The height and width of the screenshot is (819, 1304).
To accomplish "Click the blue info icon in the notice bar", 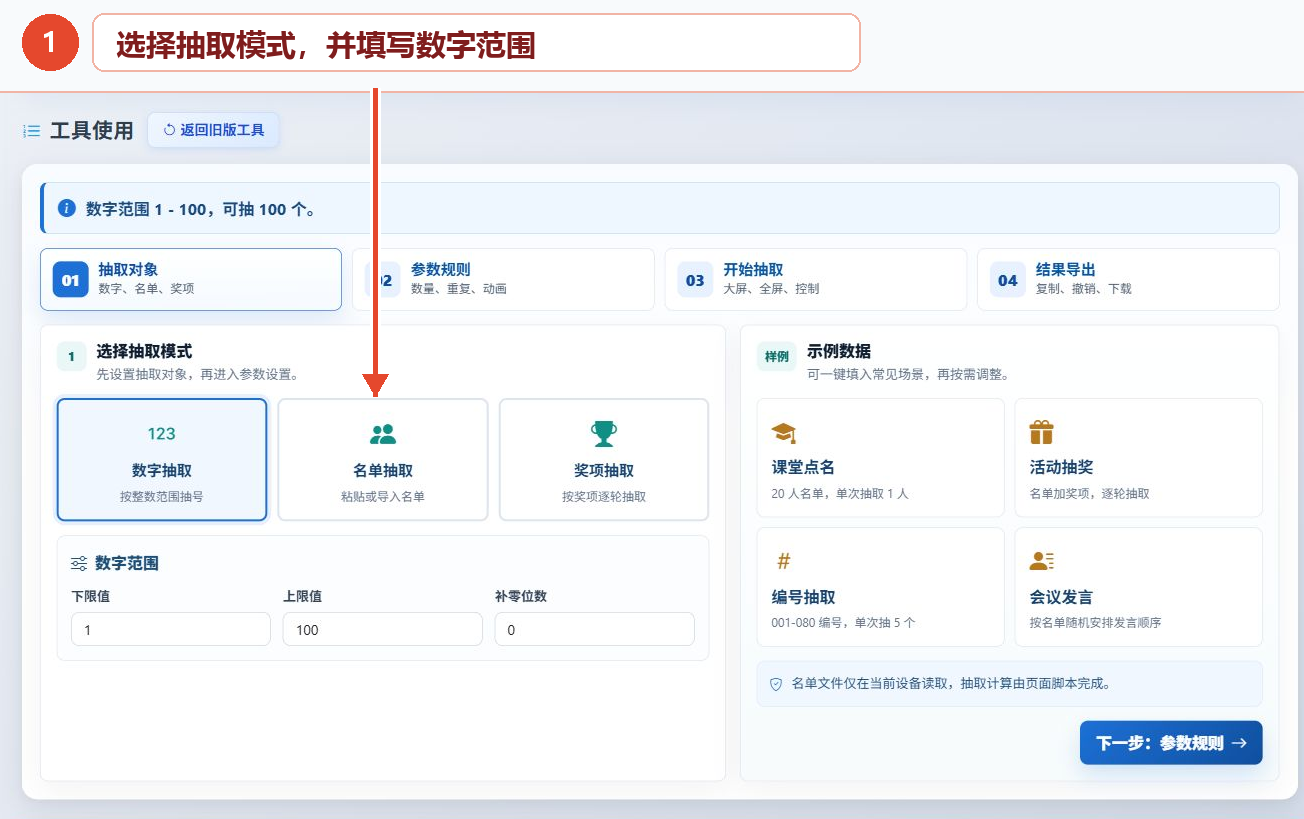I will tap(67, 208).
